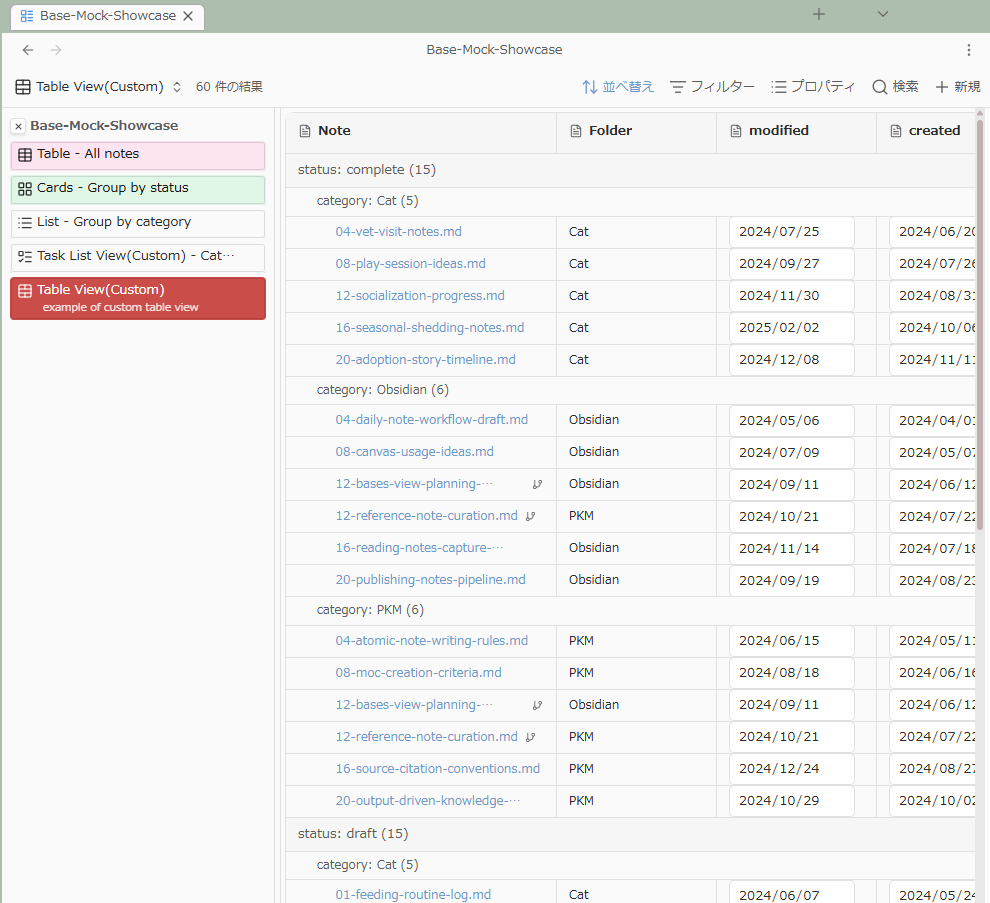The width and height of the screenshot is (990, 903).
Task: Open the フィルター filter panel
Action: [712, 87]
